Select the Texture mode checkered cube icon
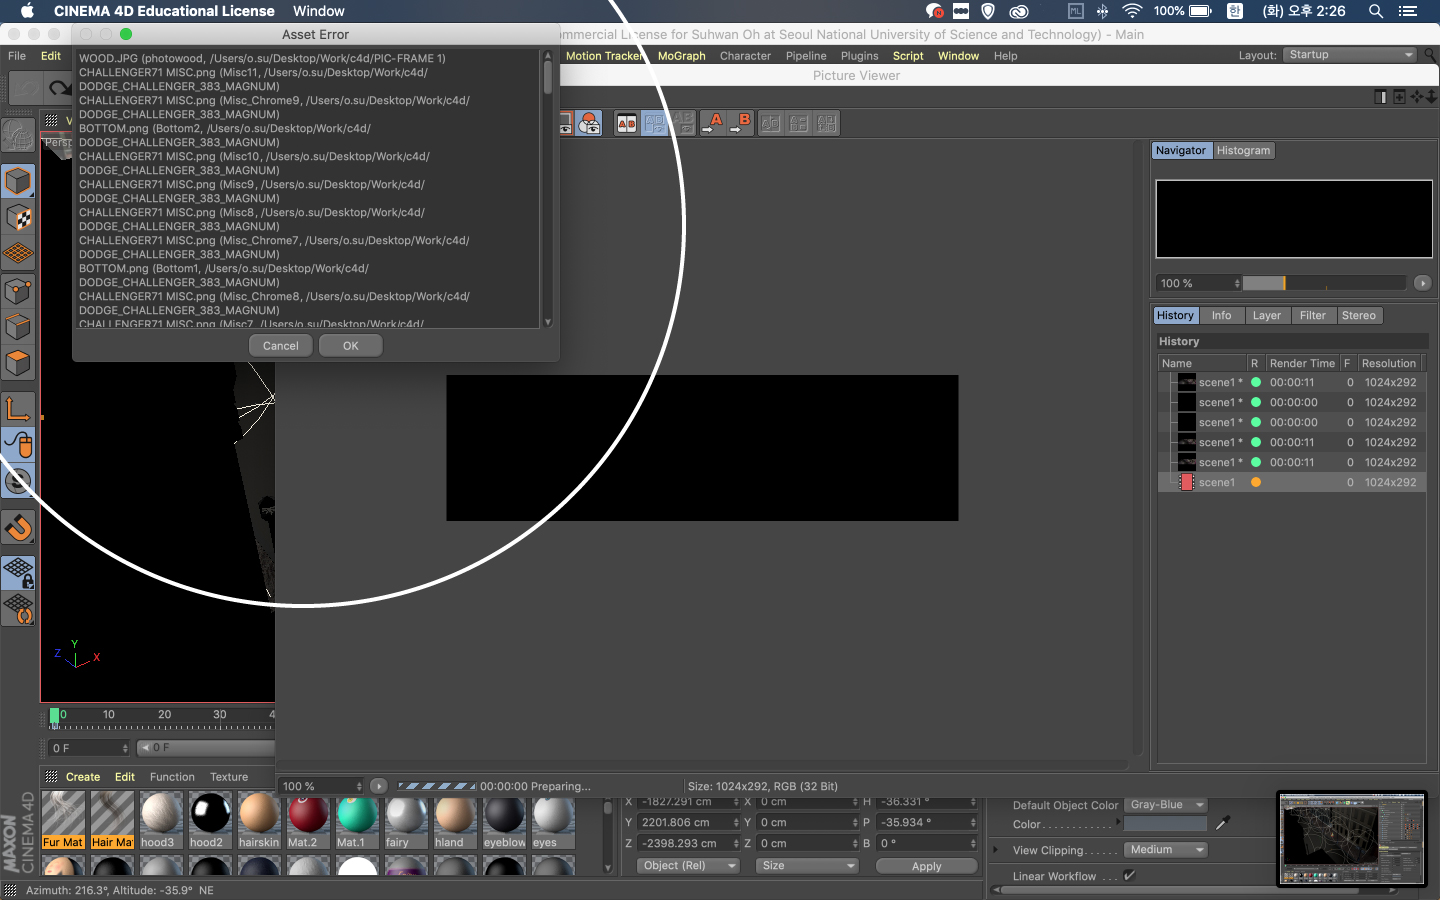This screenshot has height=900, width=1440. click(18, 218)
